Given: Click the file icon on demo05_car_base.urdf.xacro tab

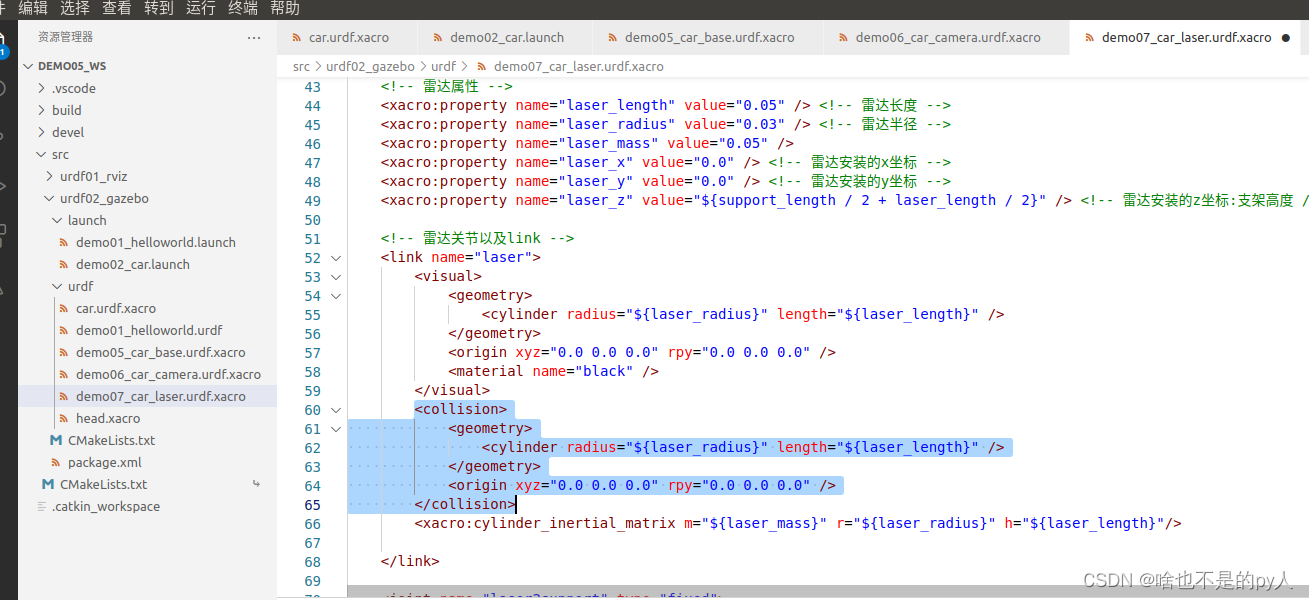Looking at the screenshot, I should (612, 37).
